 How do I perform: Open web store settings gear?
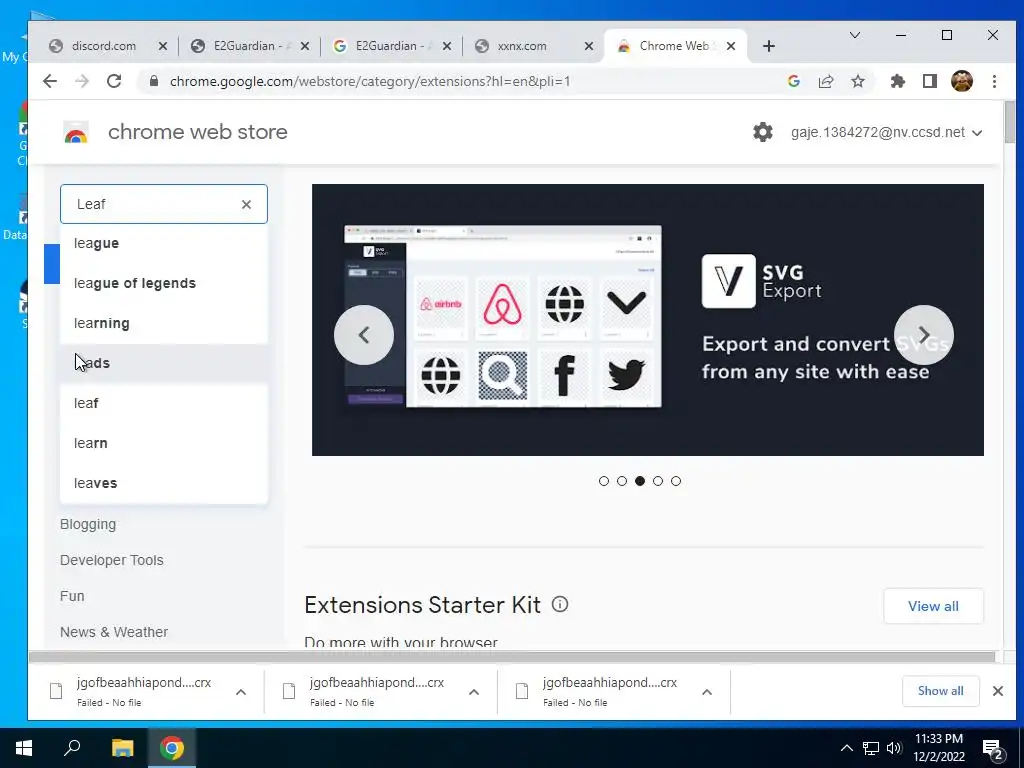763,132
